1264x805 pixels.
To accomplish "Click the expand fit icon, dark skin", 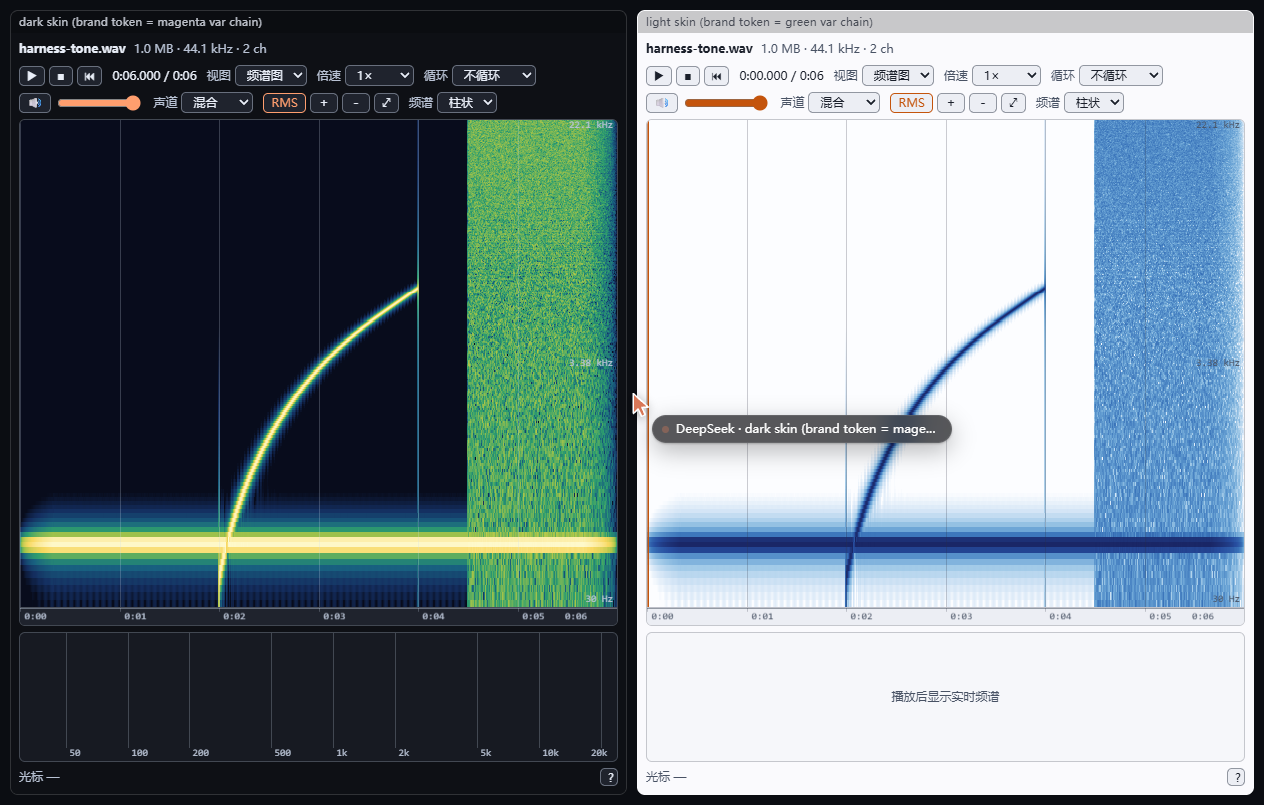I will click(386, 102).
